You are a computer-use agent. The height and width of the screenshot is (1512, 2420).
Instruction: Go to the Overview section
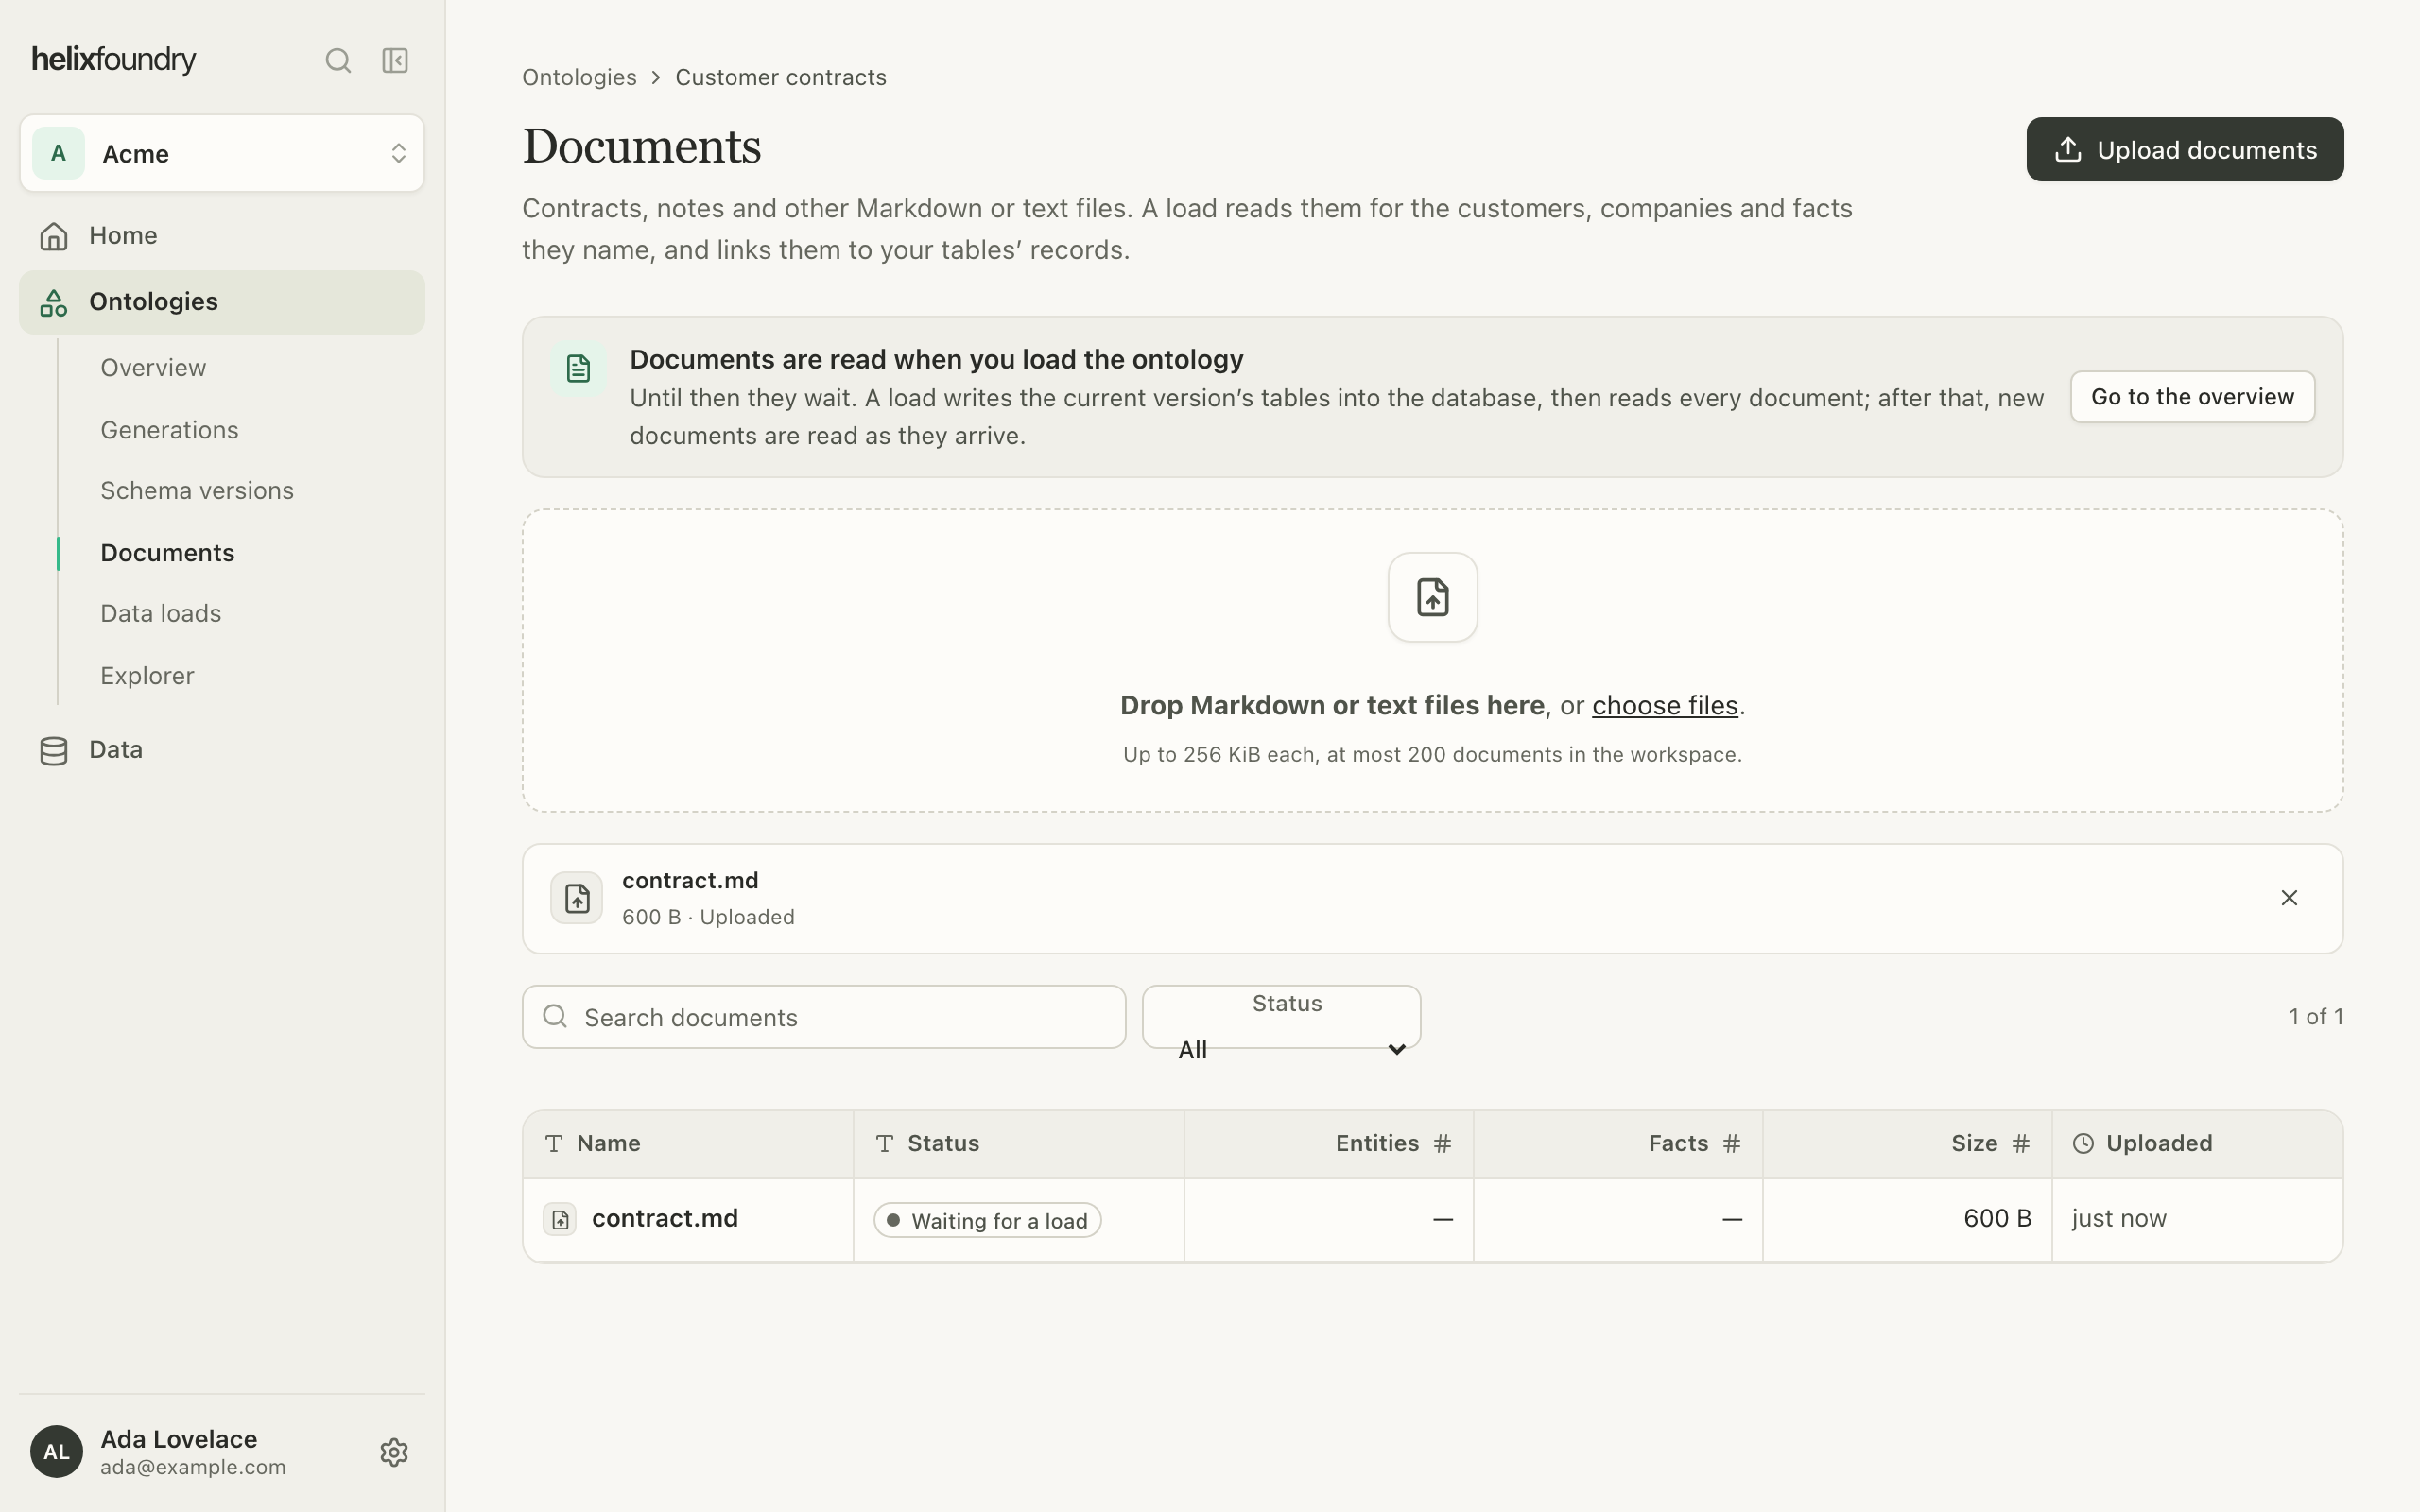153,367
